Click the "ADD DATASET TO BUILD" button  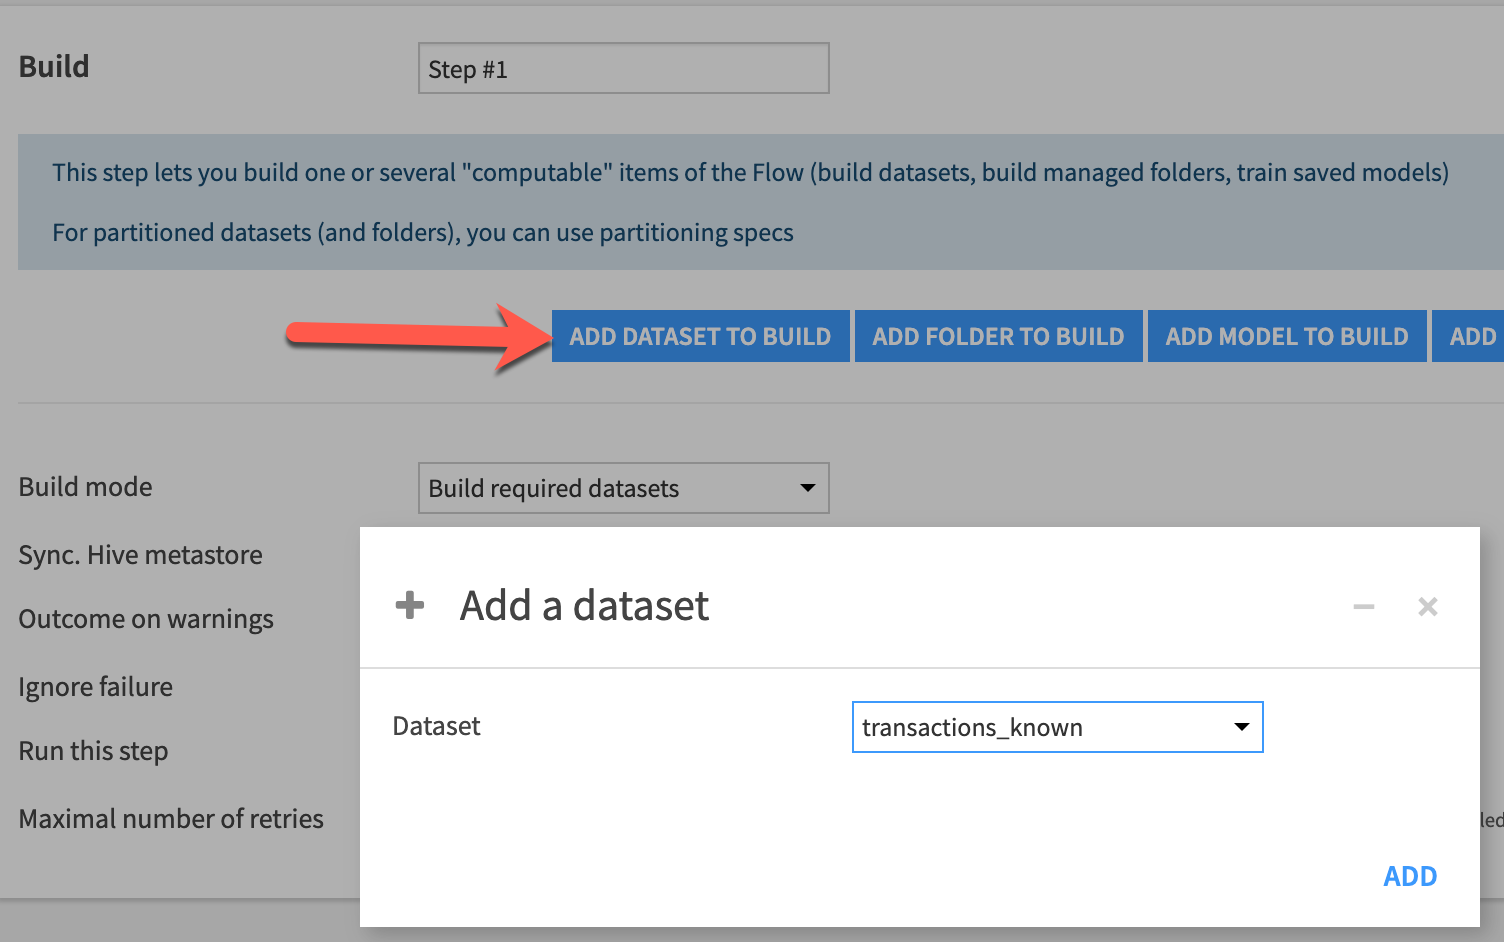click(x=700, y=336)
